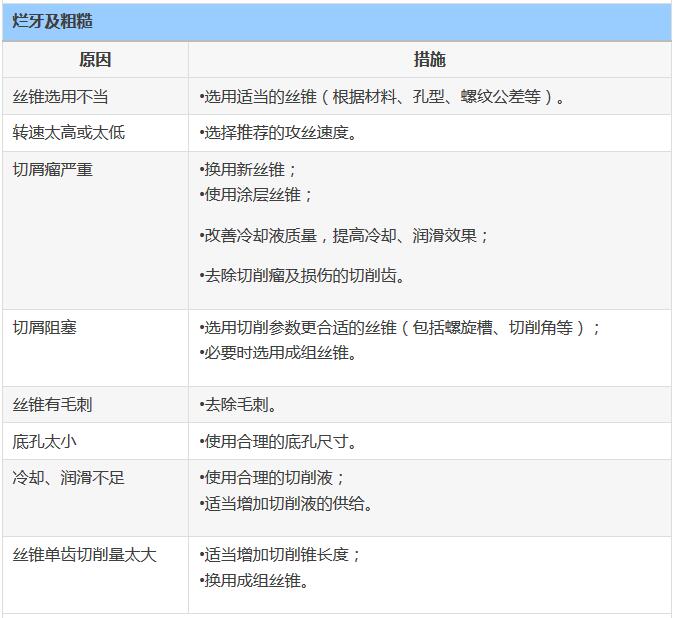Click the bullet text 使用涂层丝锥
677x618 pixels.
[x=256, y=195]
